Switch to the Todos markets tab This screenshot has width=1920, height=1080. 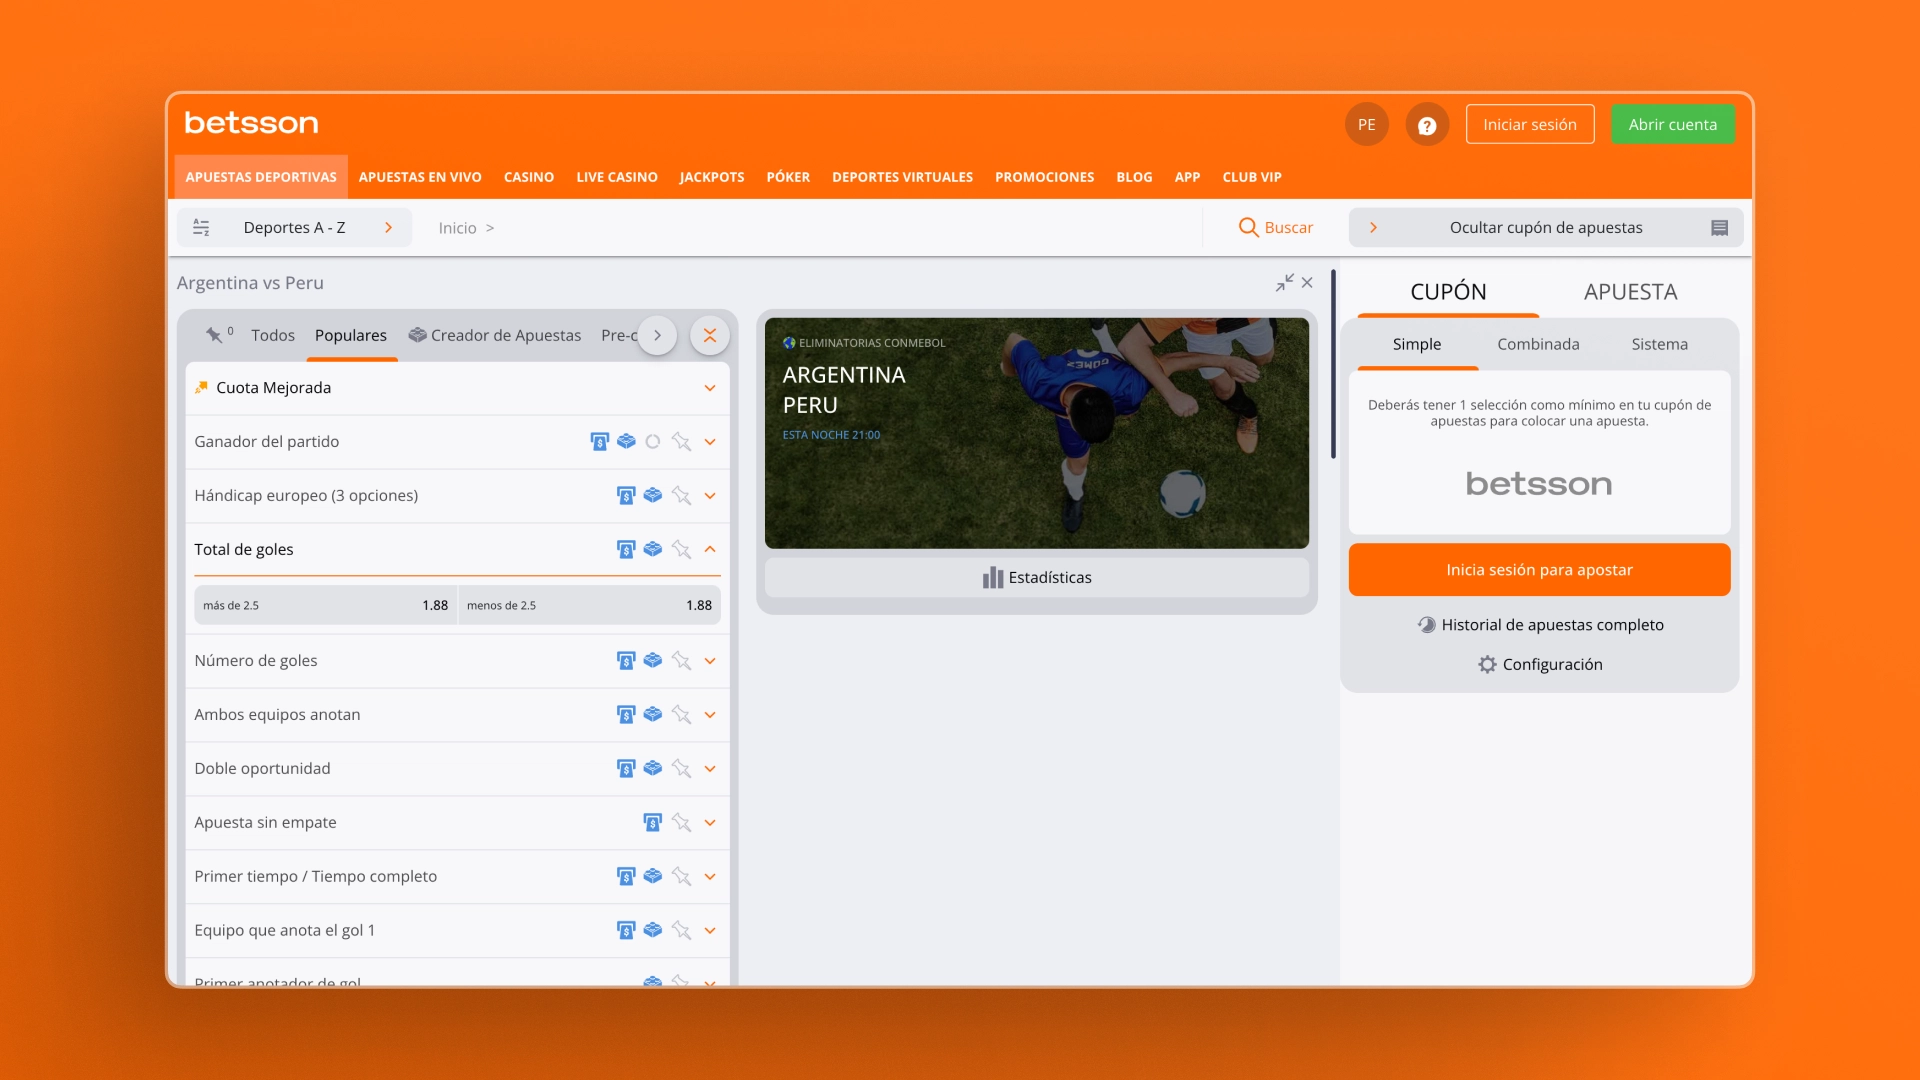click(273, 335)
